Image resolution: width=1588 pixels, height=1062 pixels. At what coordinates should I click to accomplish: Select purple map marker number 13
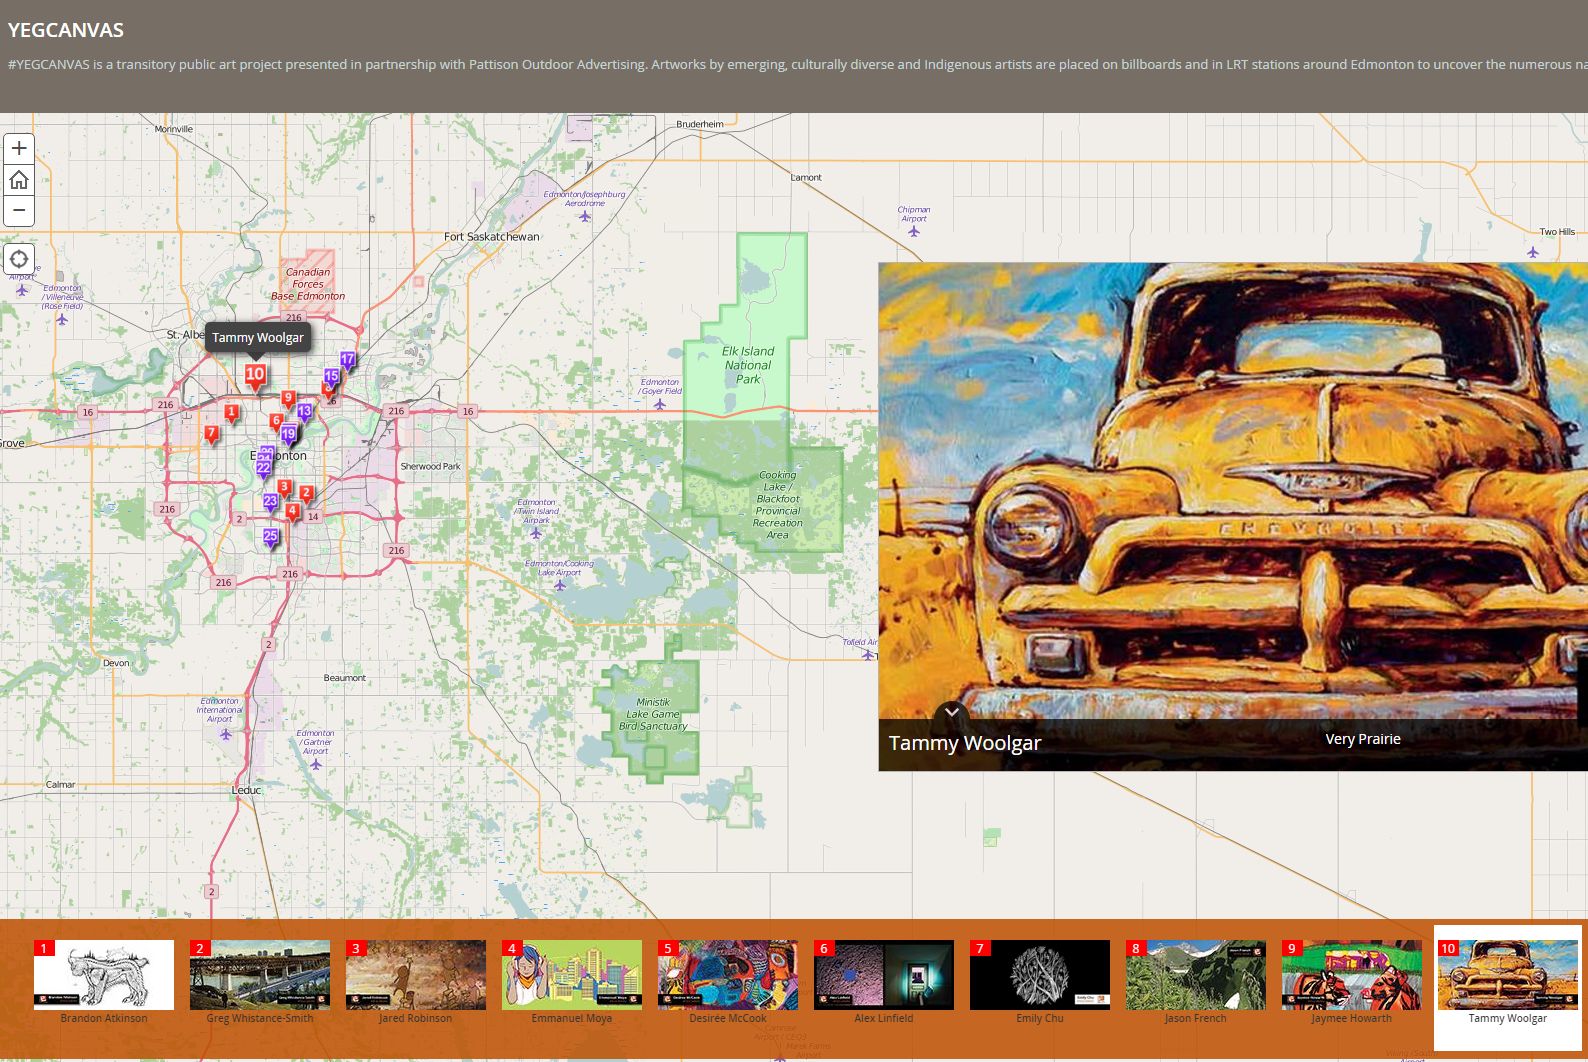pos(305,412)
